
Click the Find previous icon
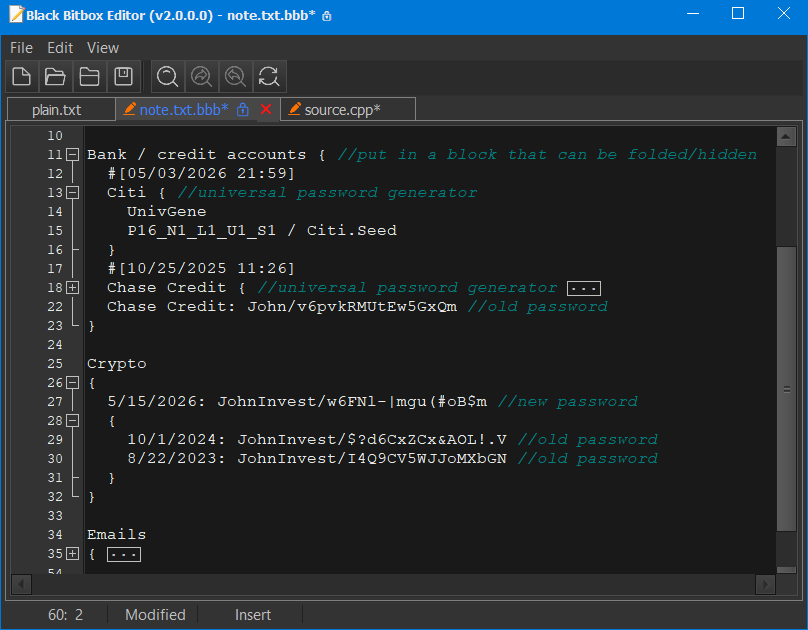235,77
